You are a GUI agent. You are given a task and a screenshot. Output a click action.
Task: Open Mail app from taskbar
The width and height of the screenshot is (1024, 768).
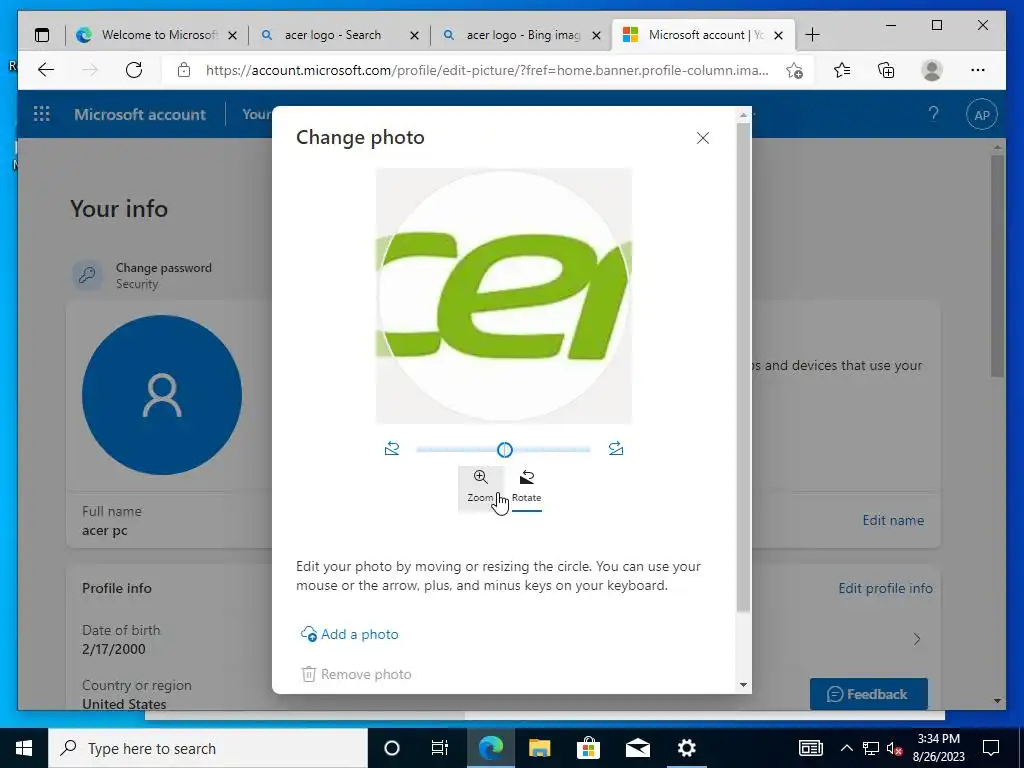(637, 748)
